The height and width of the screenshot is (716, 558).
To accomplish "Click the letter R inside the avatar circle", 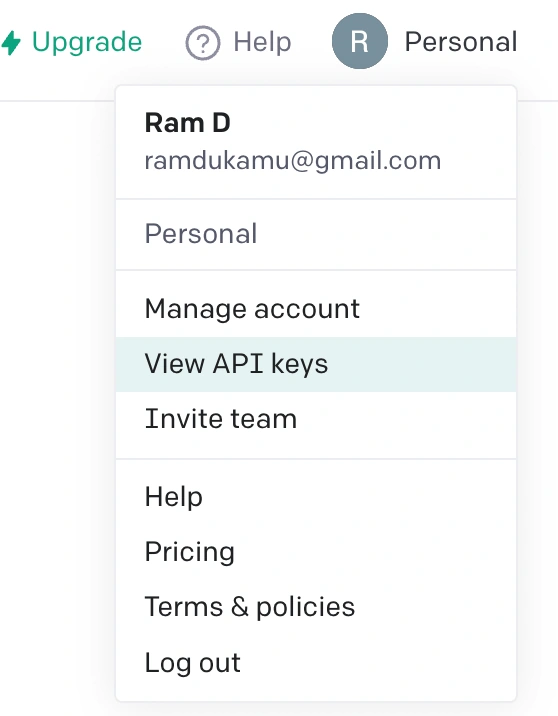I will 359,42.
